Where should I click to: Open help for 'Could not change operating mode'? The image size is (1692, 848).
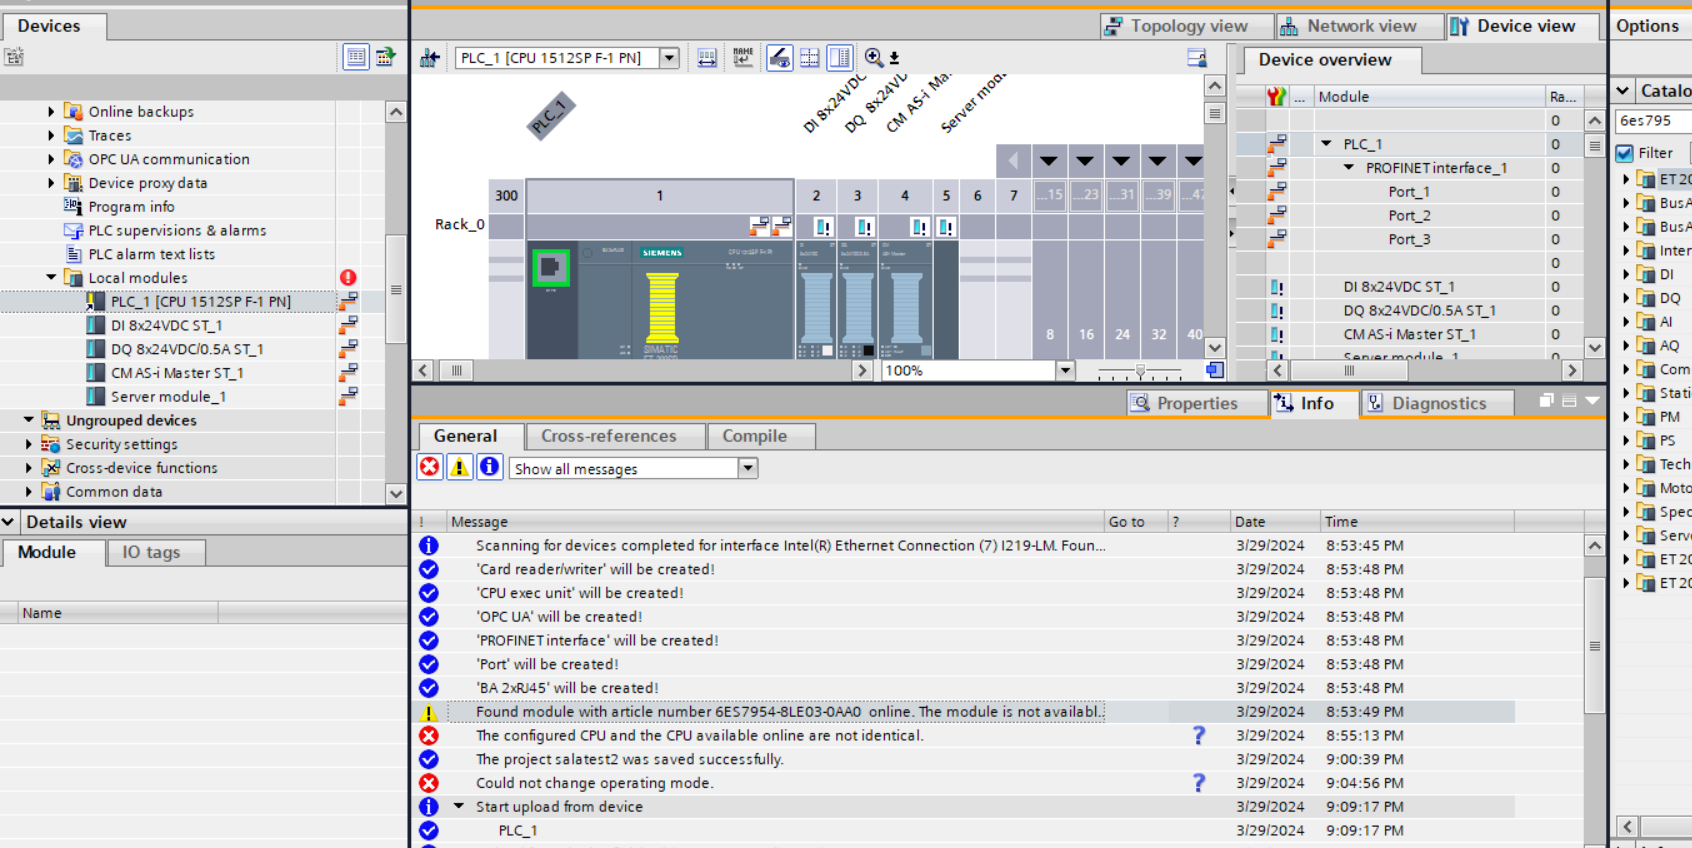[1199, 783]
